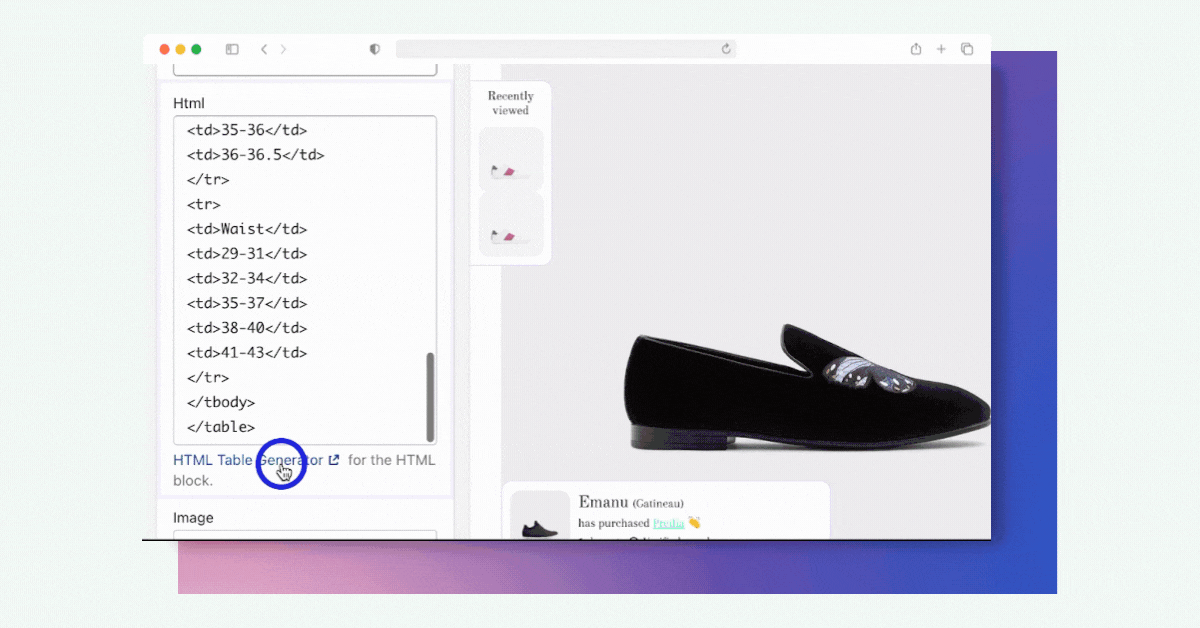
Task: Click the browser address bar
Action: tap(566, 49)
